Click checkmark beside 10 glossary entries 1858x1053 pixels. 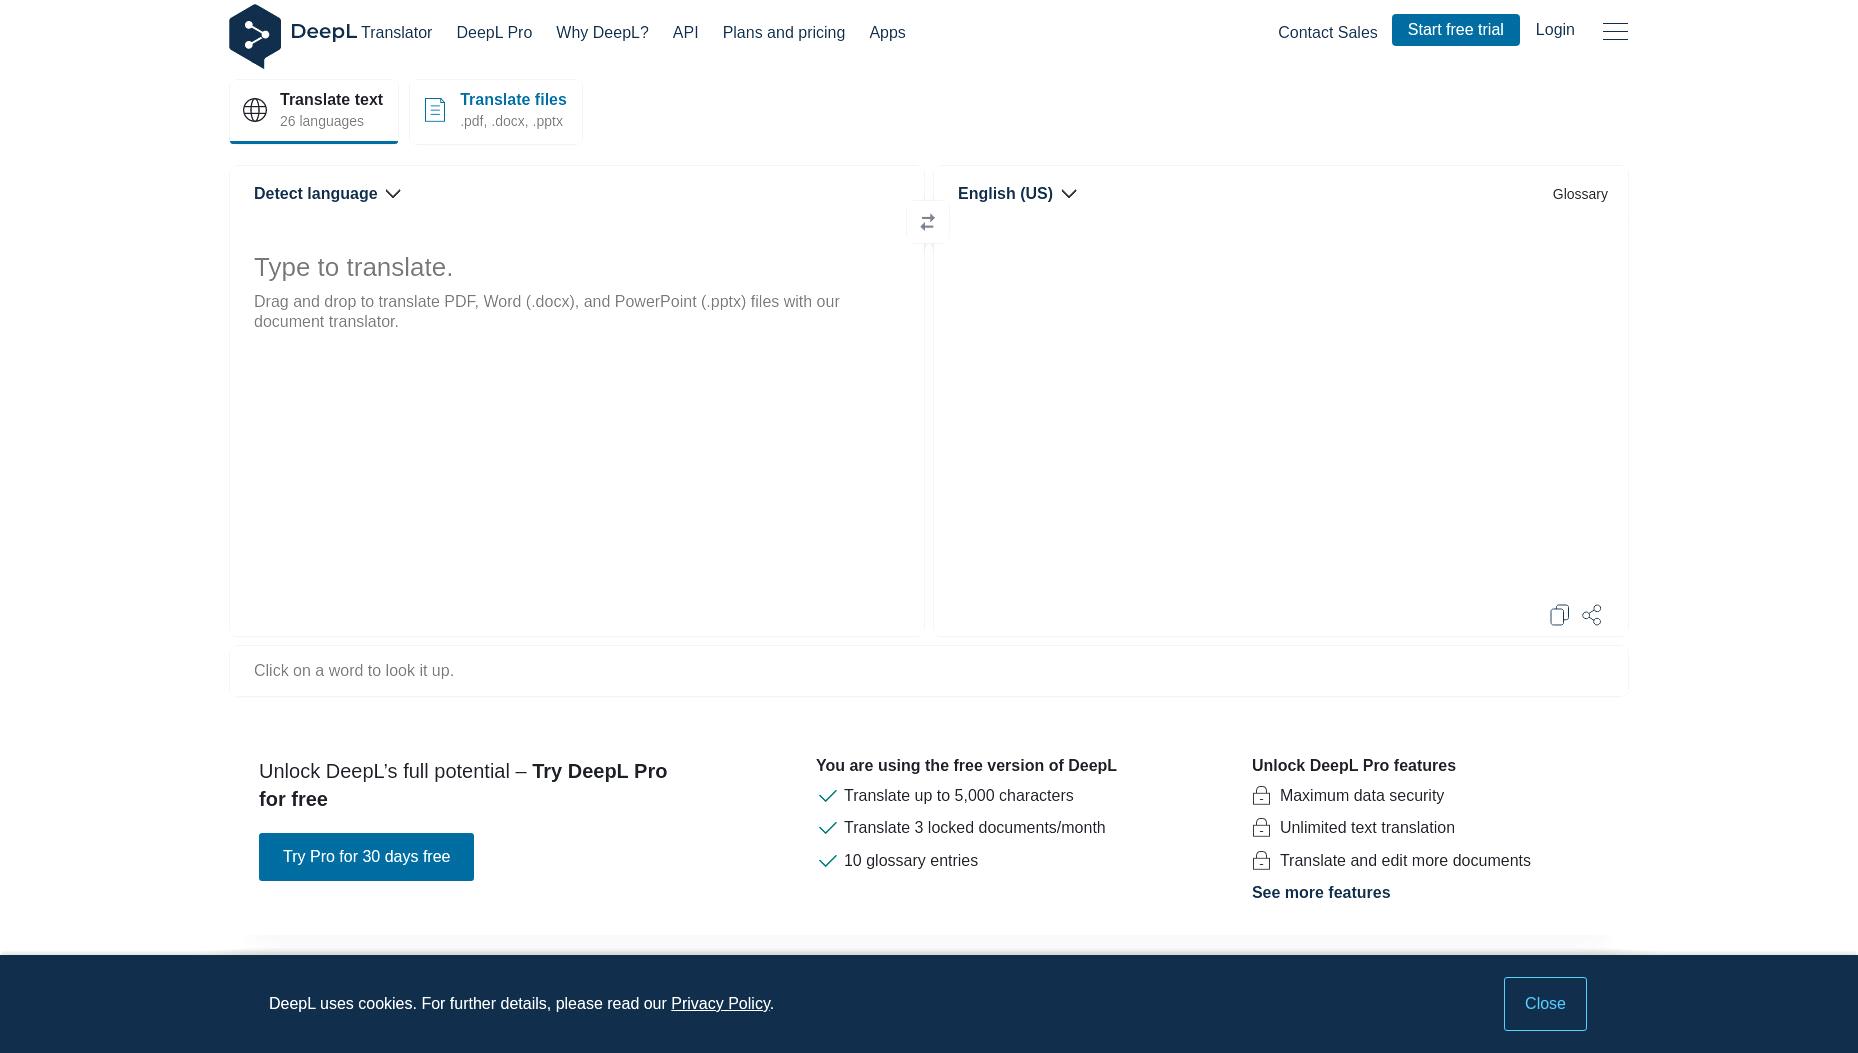[827, 861]
